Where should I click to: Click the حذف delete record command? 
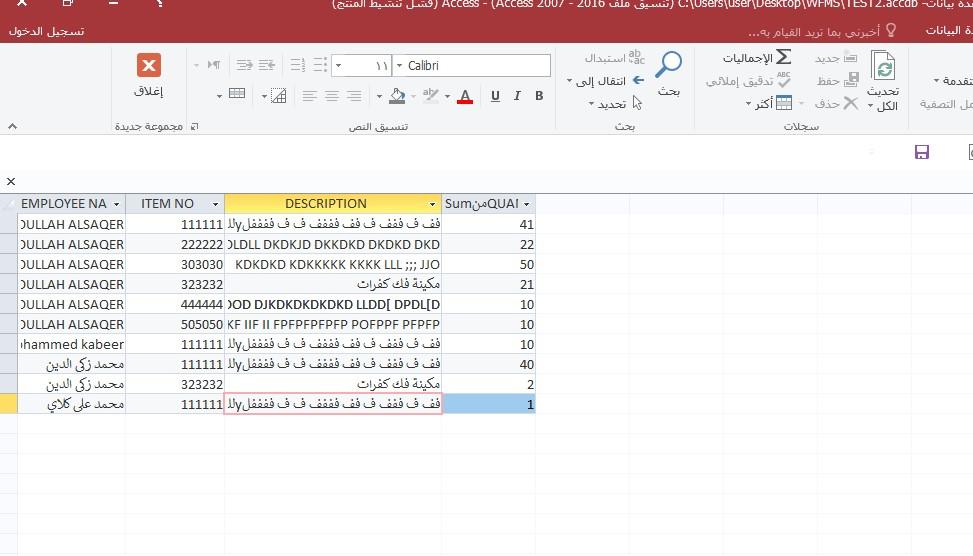(836, 104)
